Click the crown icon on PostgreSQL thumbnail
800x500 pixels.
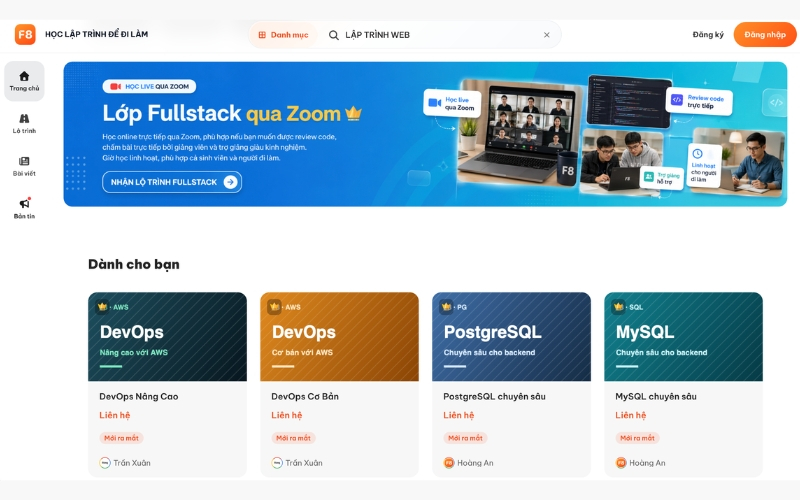tap(446, 307)
